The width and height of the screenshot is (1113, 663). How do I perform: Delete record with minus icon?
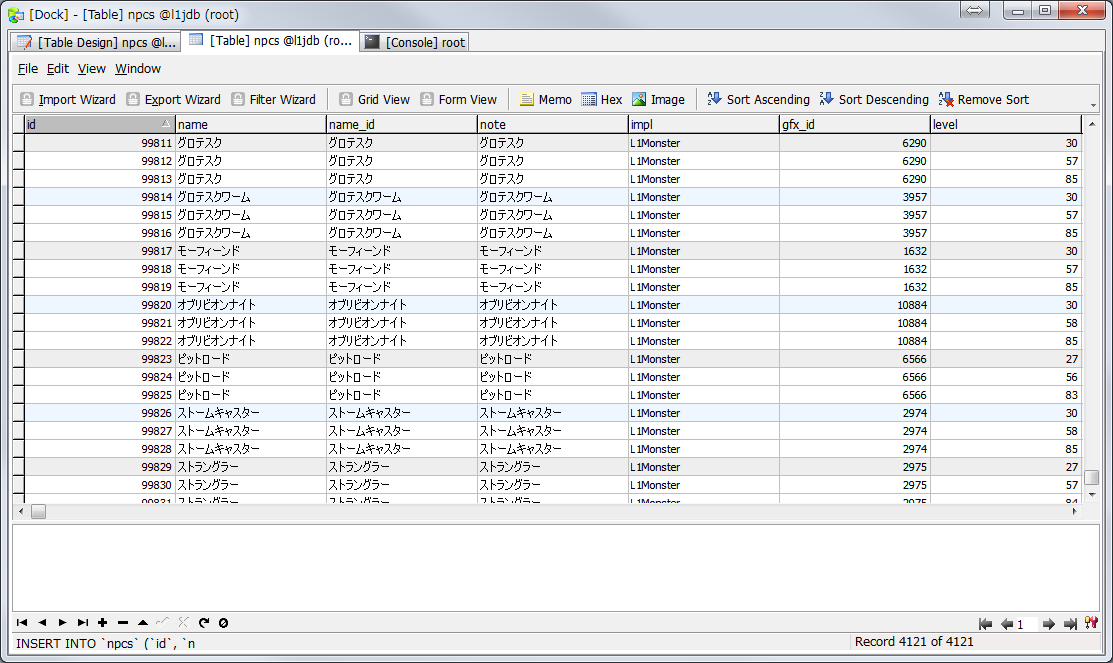[x=123, y=623]
